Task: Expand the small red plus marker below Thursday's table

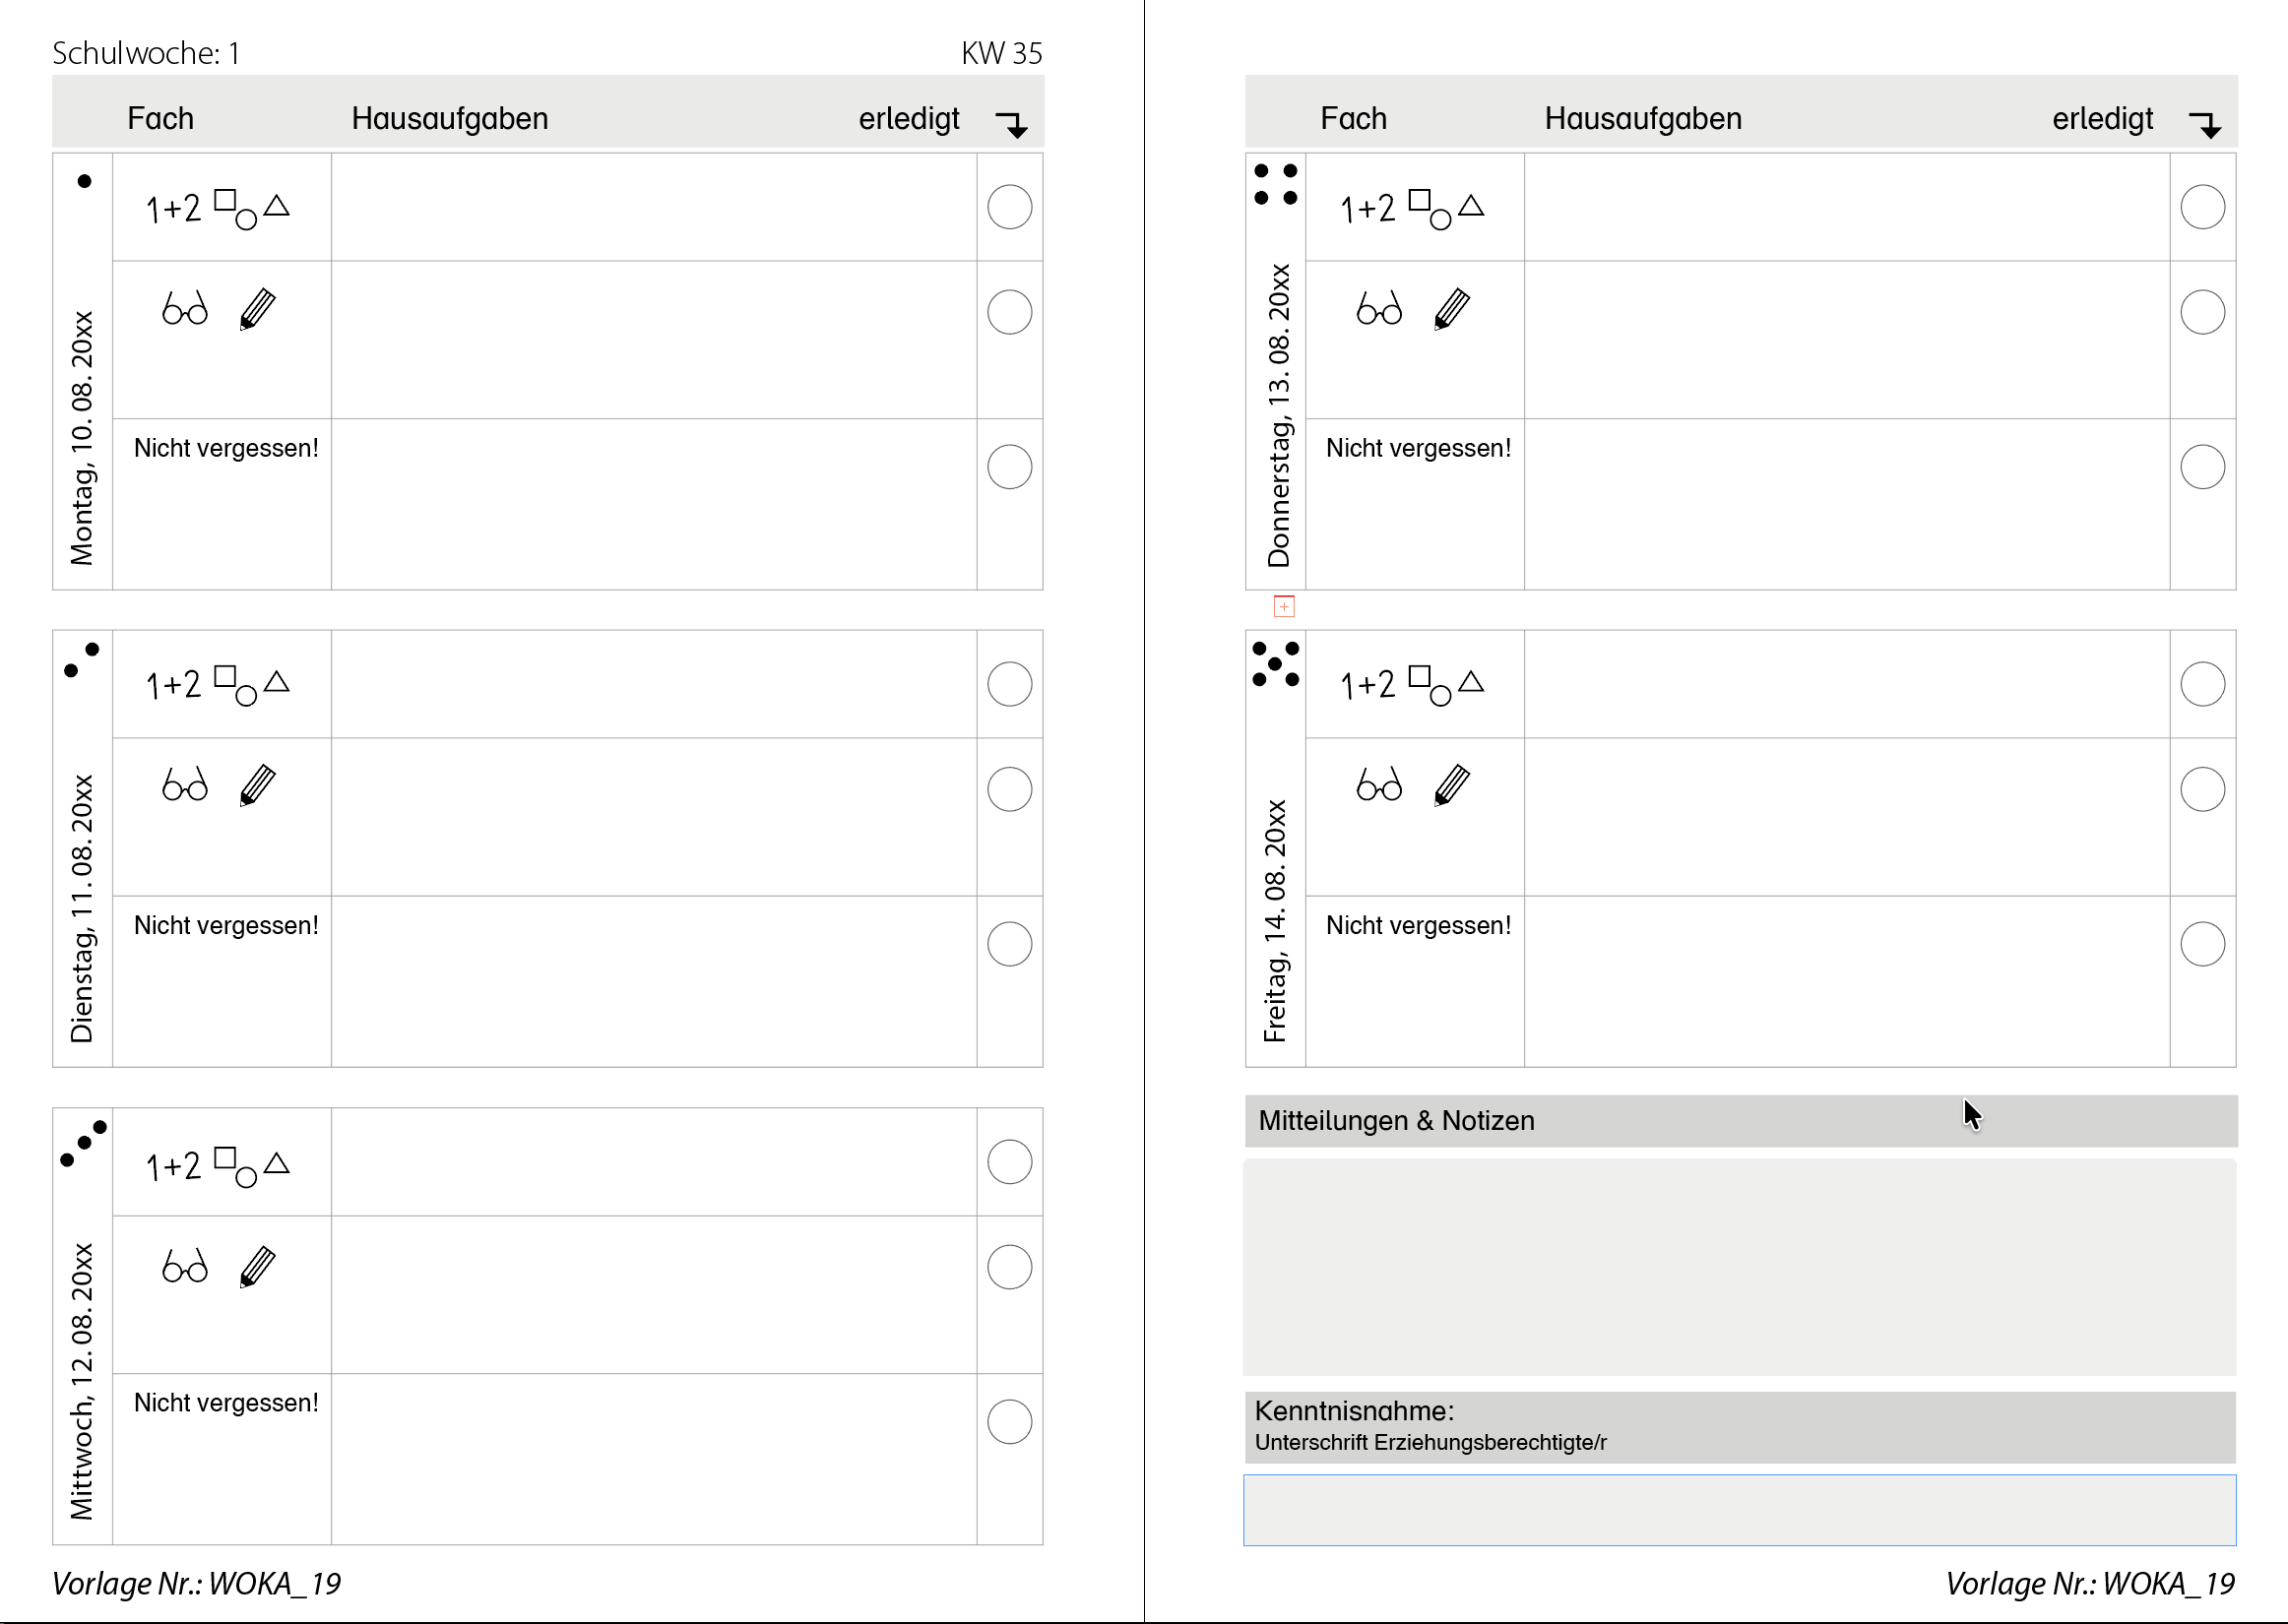Action: (1284, 606)
